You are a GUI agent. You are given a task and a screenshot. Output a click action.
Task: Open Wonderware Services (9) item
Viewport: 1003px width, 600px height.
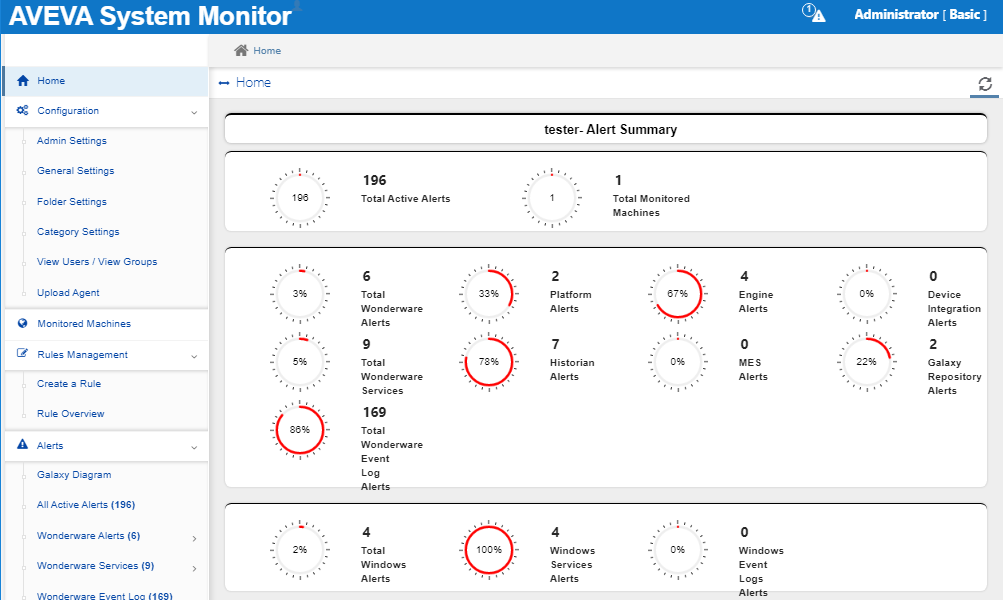(95, 565)
